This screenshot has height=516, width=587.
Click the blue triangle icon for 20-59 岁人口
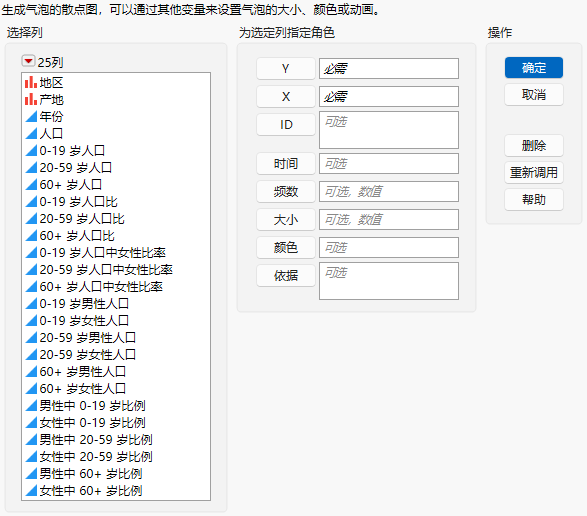coord(31,167)
